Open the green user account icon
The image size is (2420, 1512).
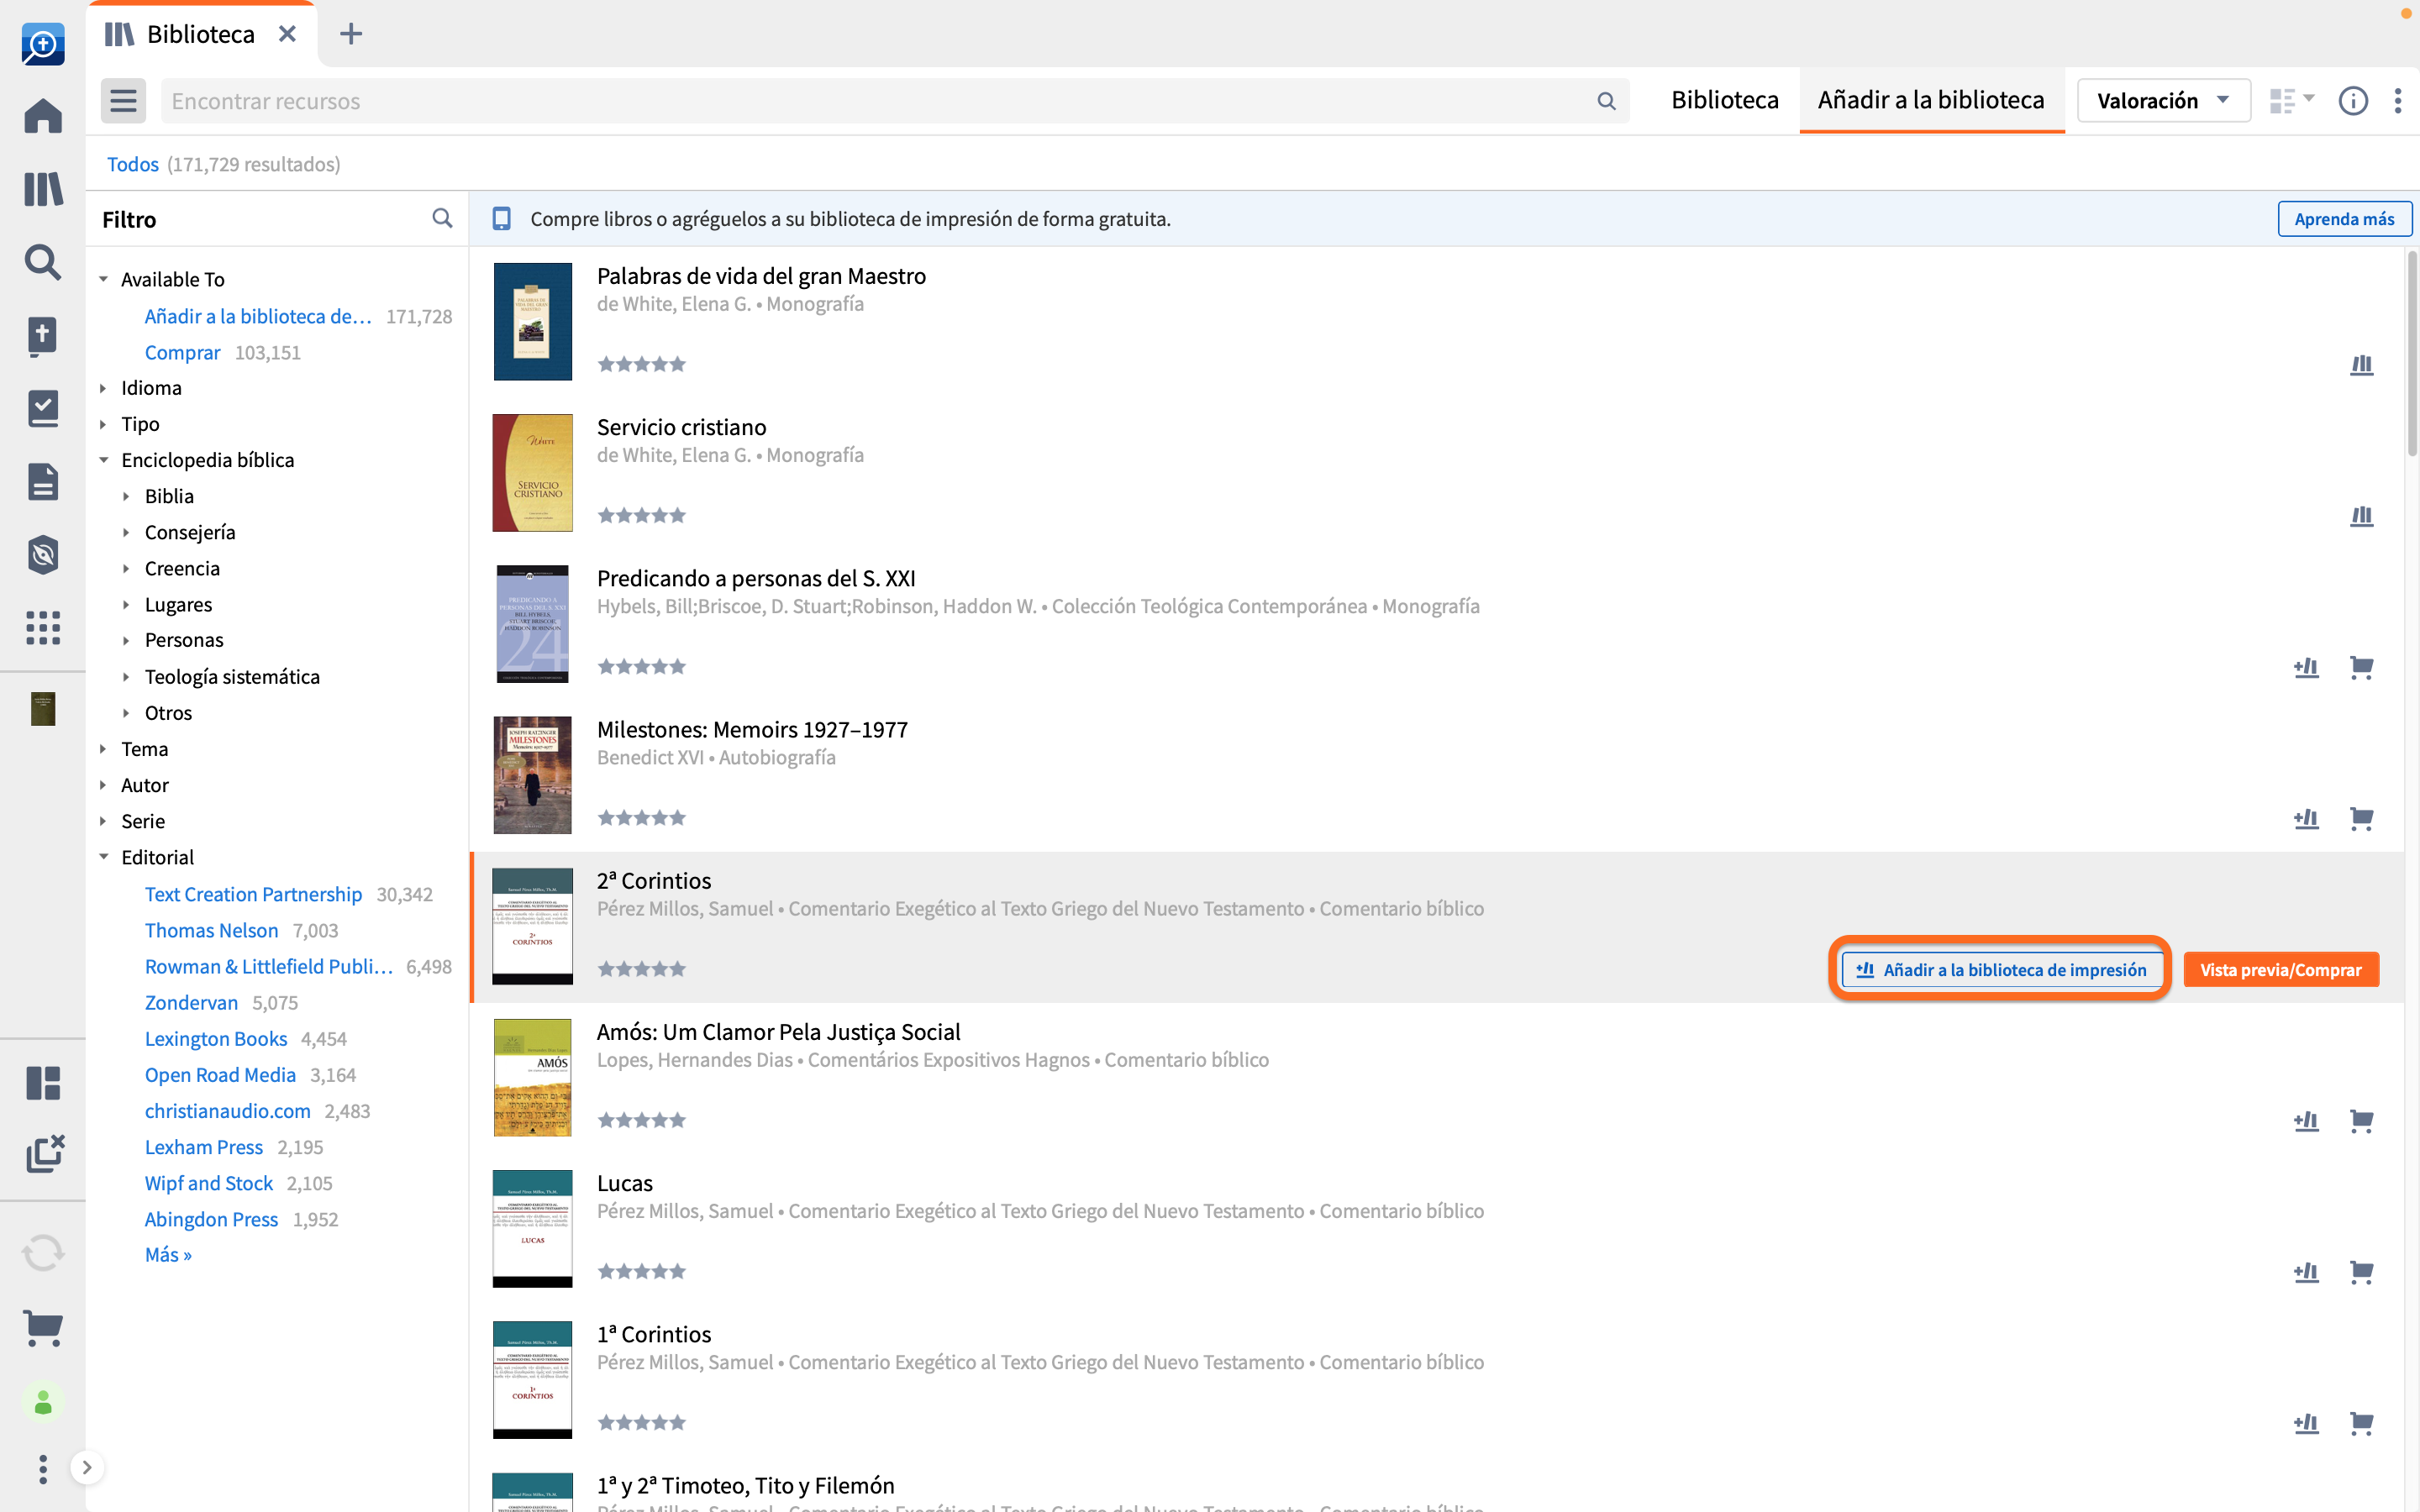click(43, 1402)
